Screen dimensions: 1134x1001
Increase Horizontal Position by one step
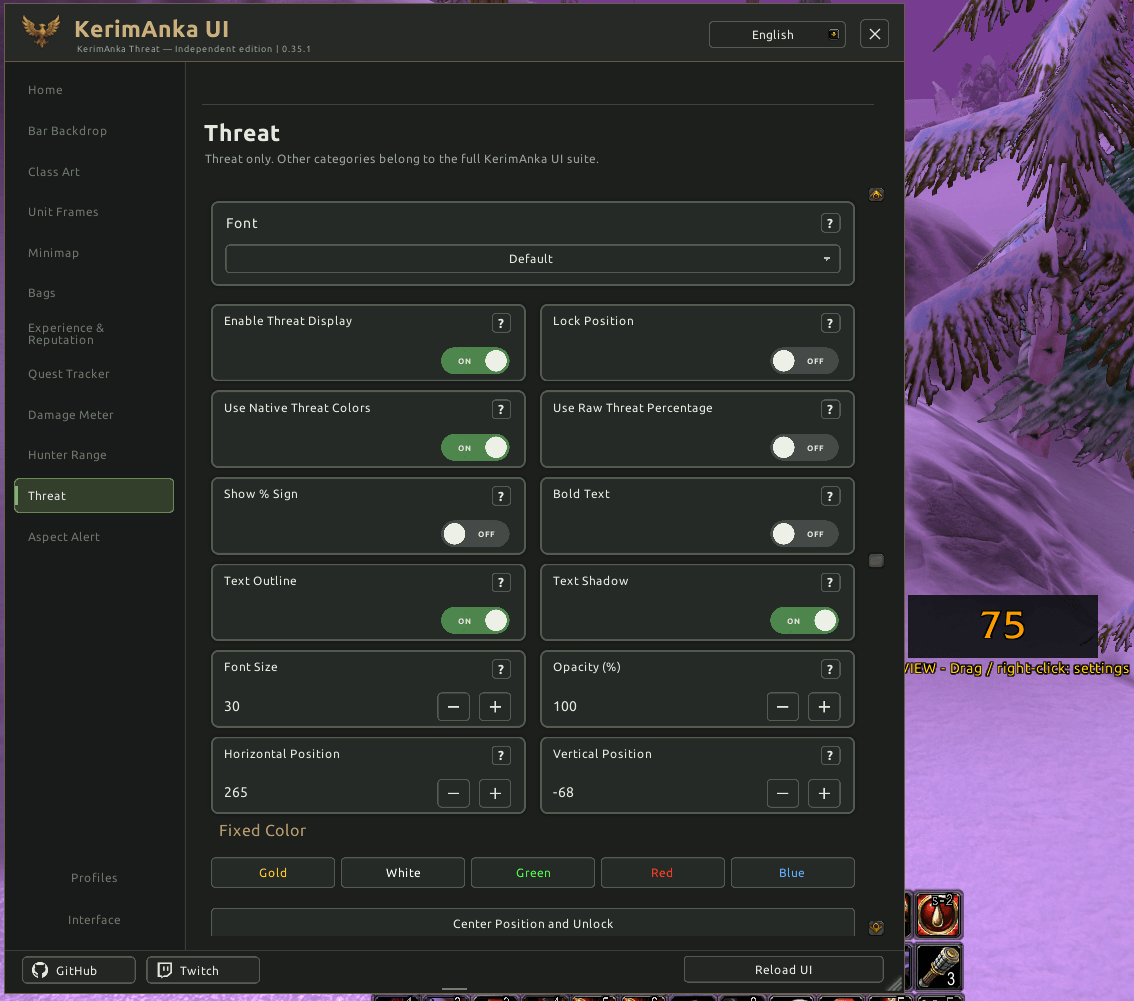(495, 793)
